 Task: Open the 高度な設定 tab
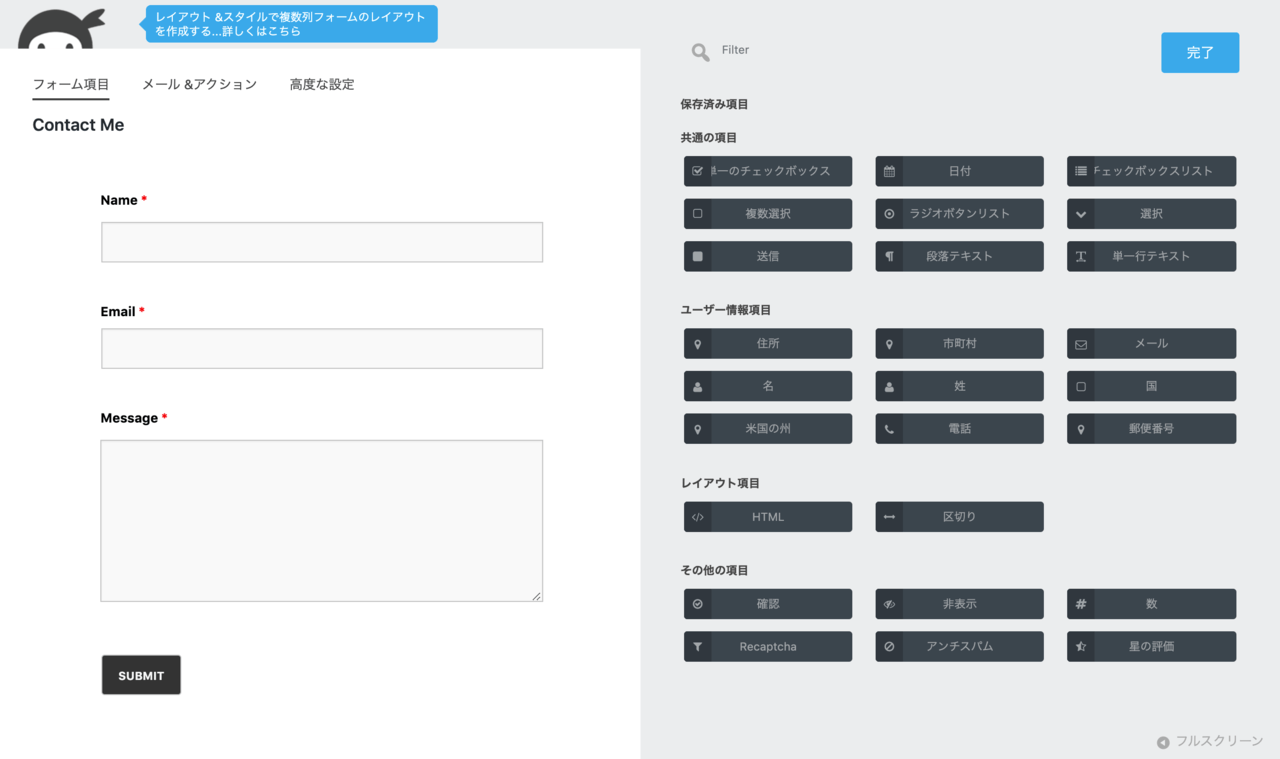tap(322, 85)
